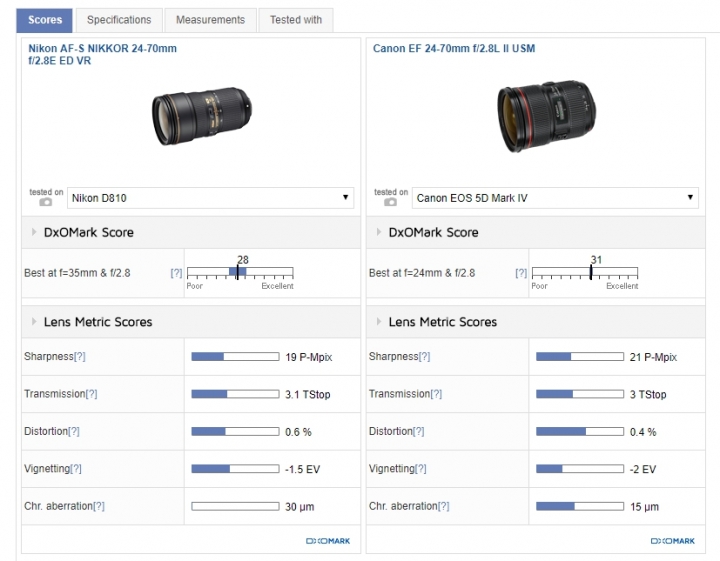This screenshot has height=561, width=720.
Task: Select the Nikon "0.6 %" distortion value
Action: [x=298, y=432]
